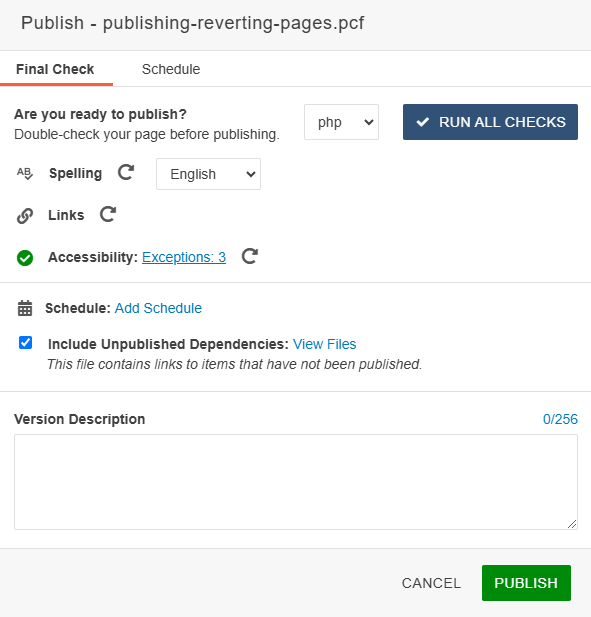Click the Version Description label
The width and height of the screenshot is (591, 617).
[x=79, y=419]
